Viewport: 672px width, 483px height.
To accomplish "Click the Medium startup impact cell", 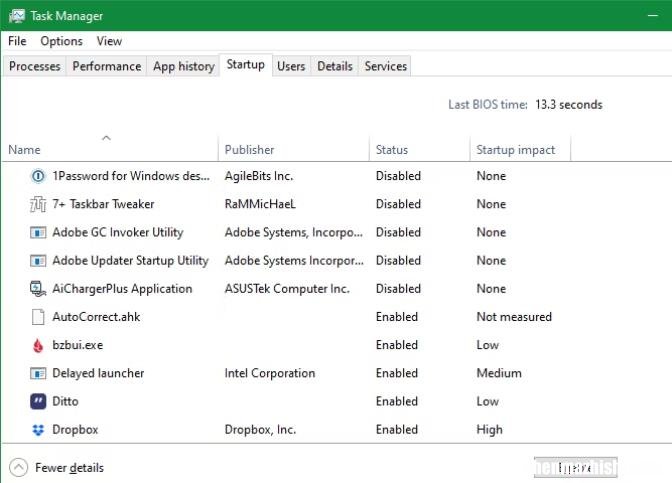I will 499,373.
